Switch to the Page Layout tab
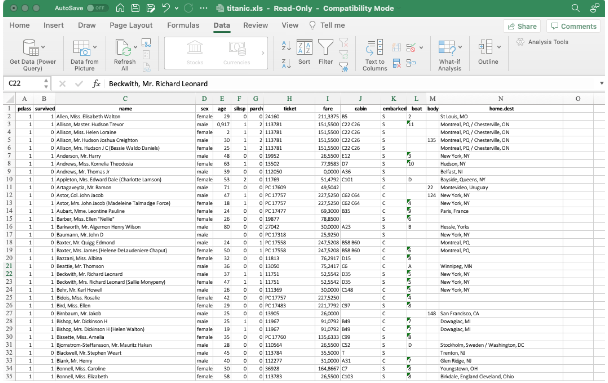Screen dimensions: 608x383 point(131,26)
